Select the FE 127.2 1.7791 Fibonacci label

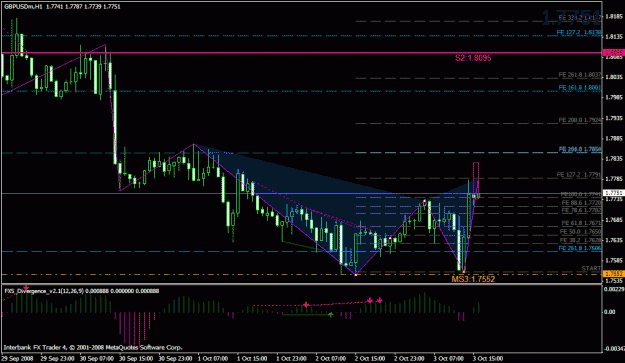pyautogui.click(x=579, y=175)
